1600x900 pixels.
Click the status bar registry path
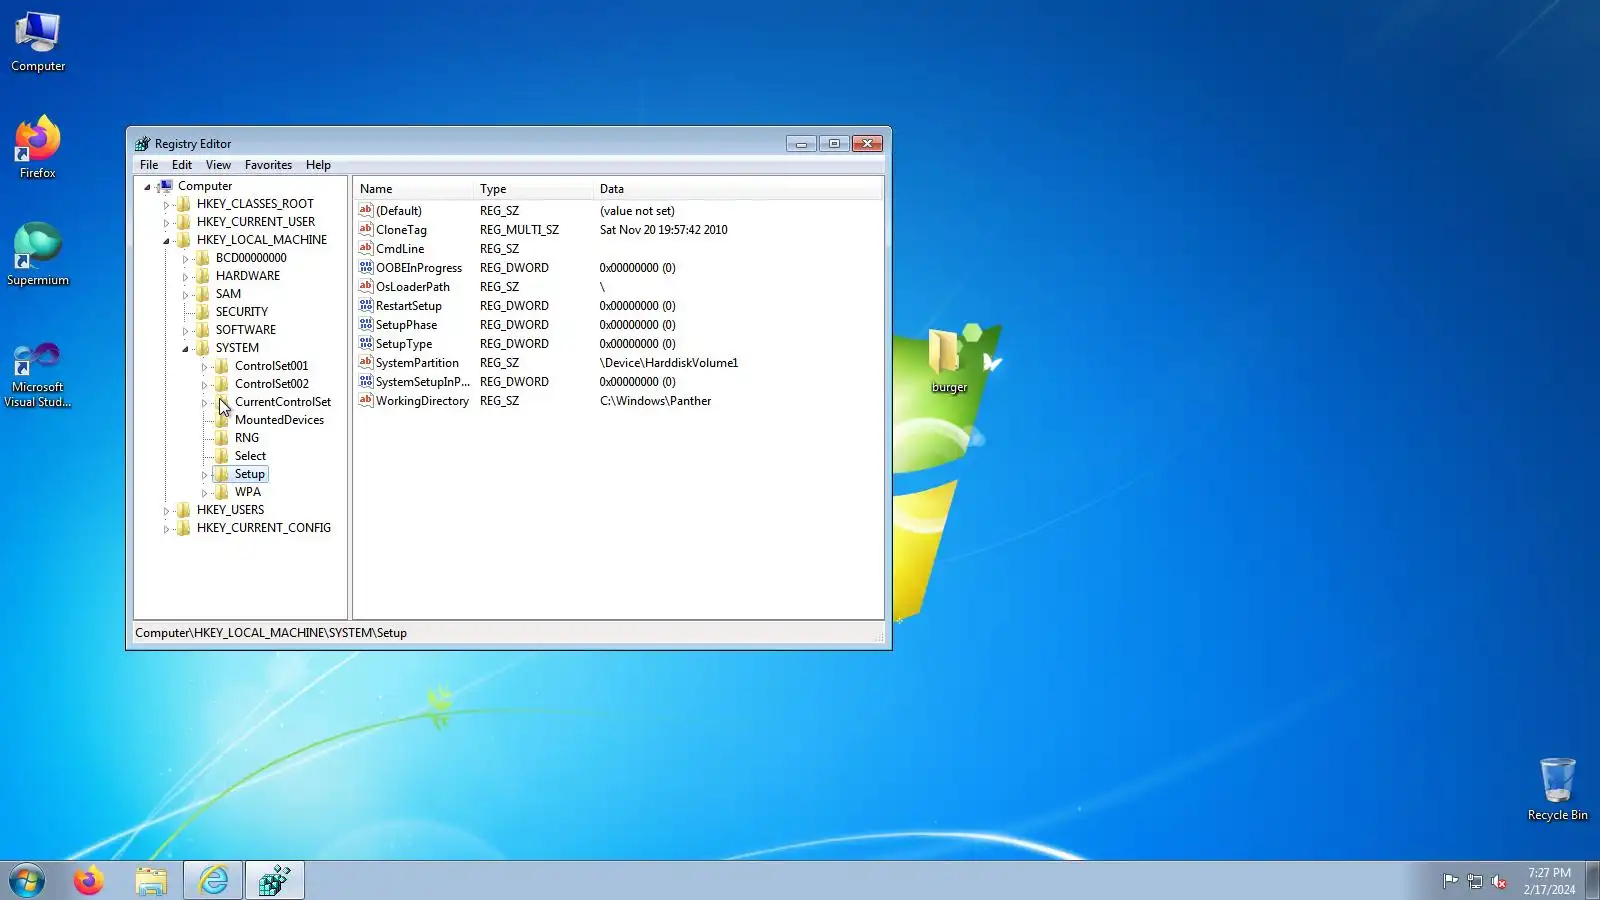click(x=271, y=633)
